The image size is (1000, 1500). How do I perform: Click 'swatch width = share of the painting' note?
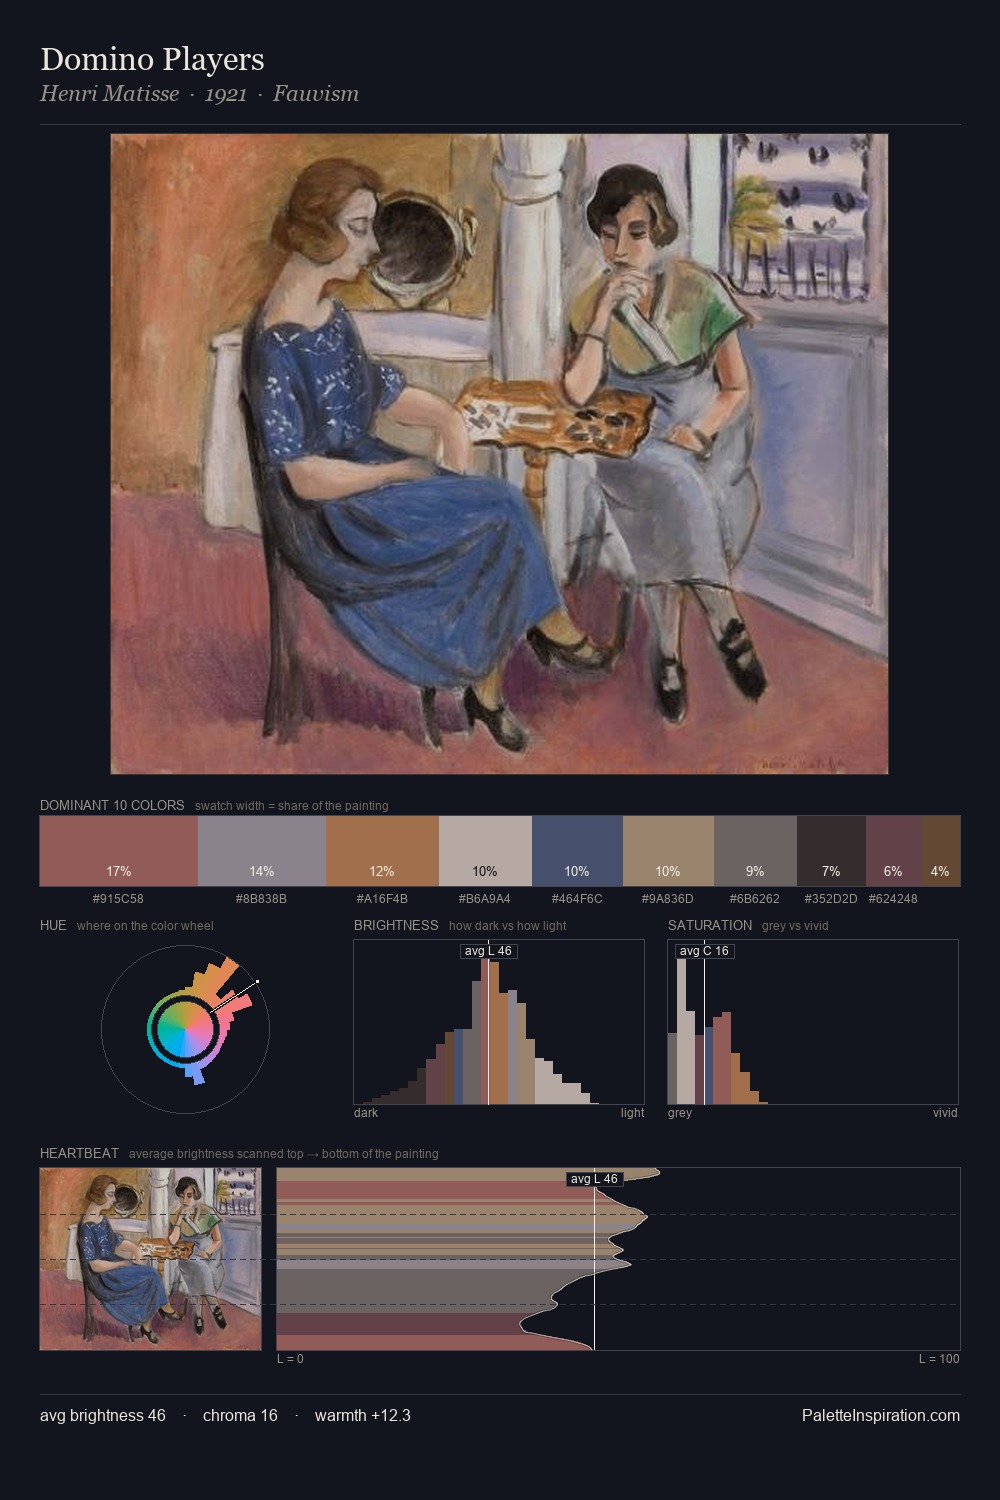click(x=292, y=806)
